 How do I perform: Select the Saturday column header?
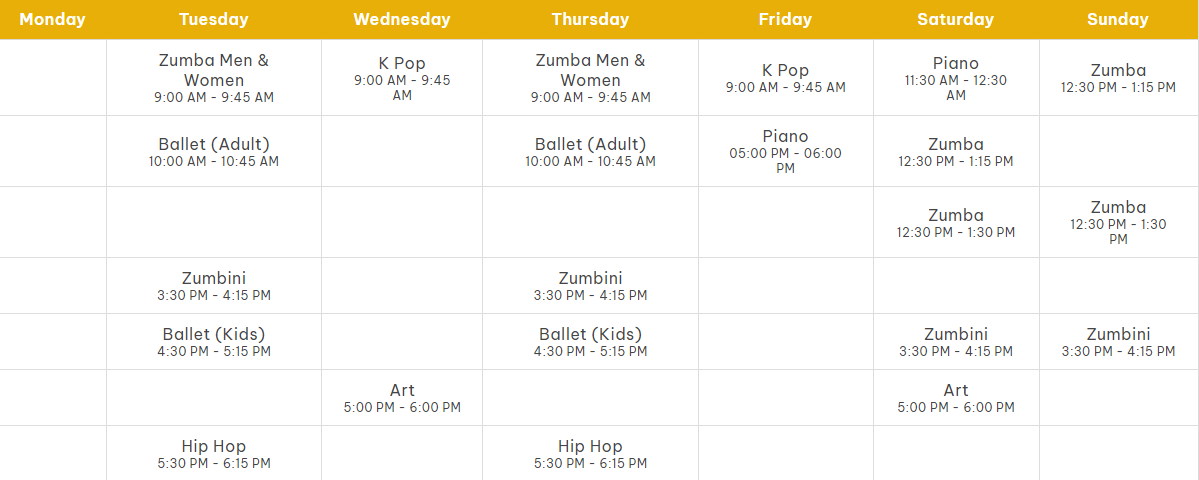point(956,20)
